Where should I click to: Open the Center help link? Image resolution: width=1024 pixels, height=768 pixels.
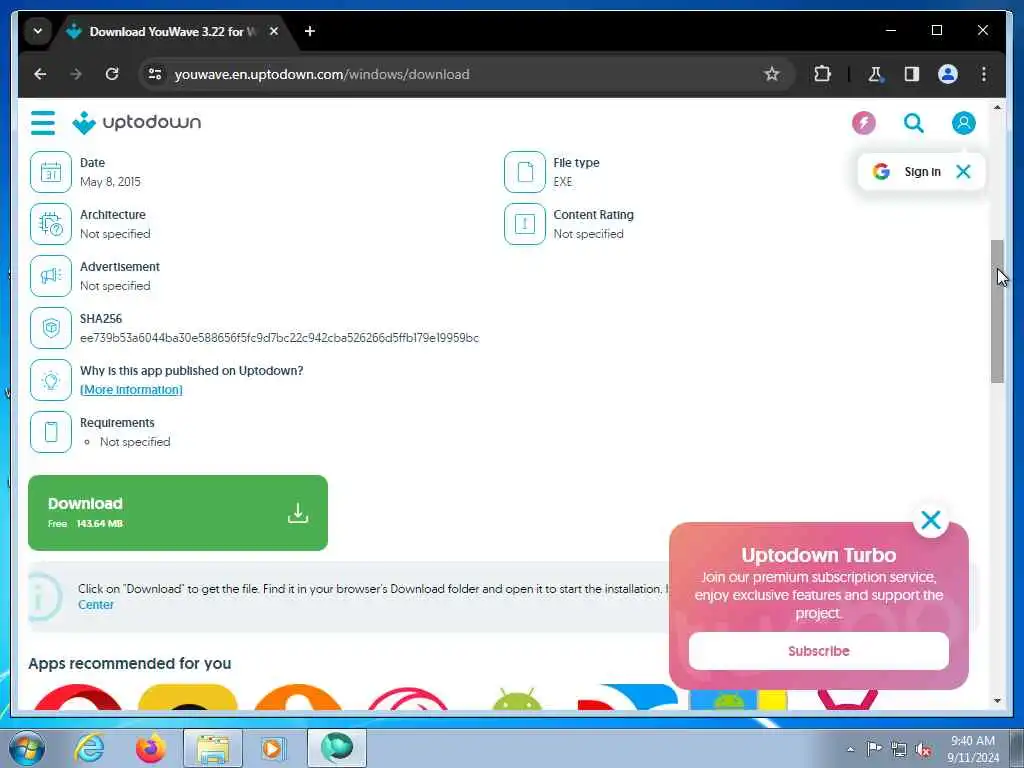[95, 605]
